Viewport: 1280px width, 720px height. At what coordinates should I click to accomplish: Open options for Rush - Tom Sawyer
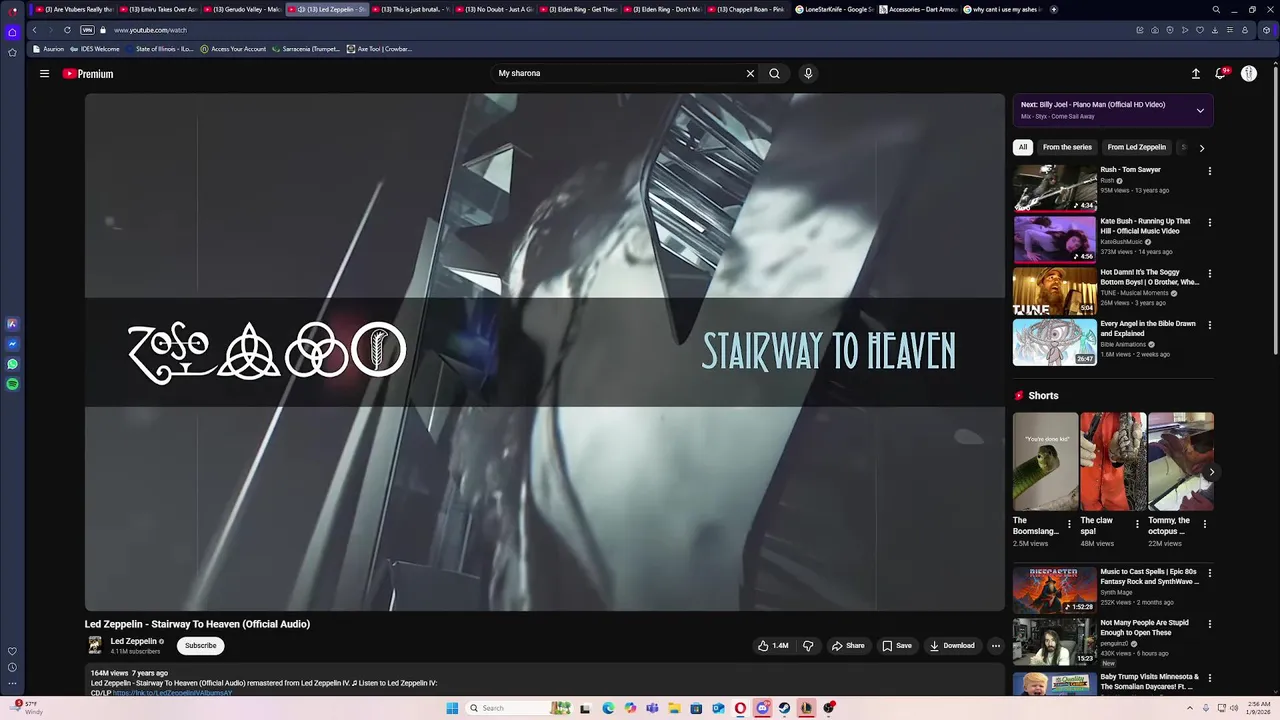(x=1209, y=171)
